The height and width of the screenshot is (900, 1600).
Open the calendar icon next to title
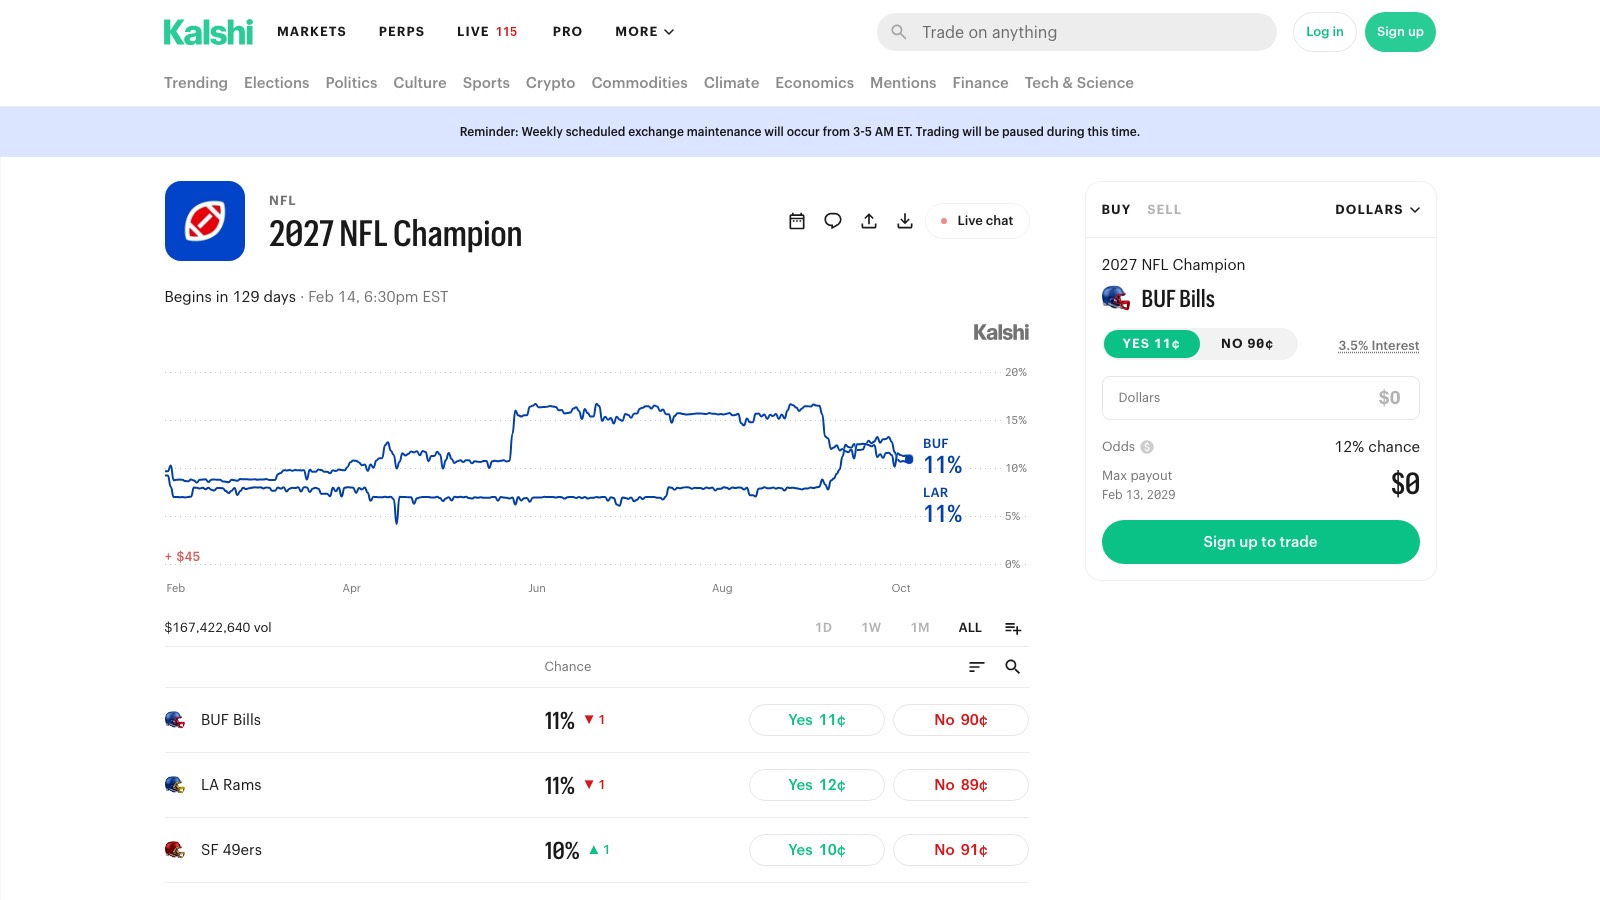(797, 221)
